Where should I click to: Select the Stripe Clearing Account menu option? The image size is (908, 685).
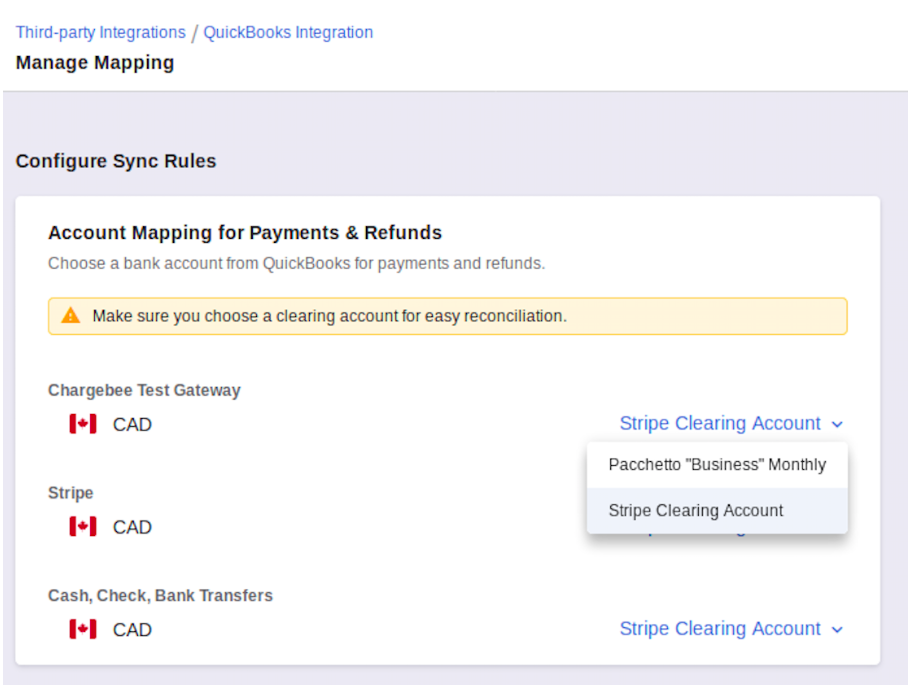click(696, 511)
